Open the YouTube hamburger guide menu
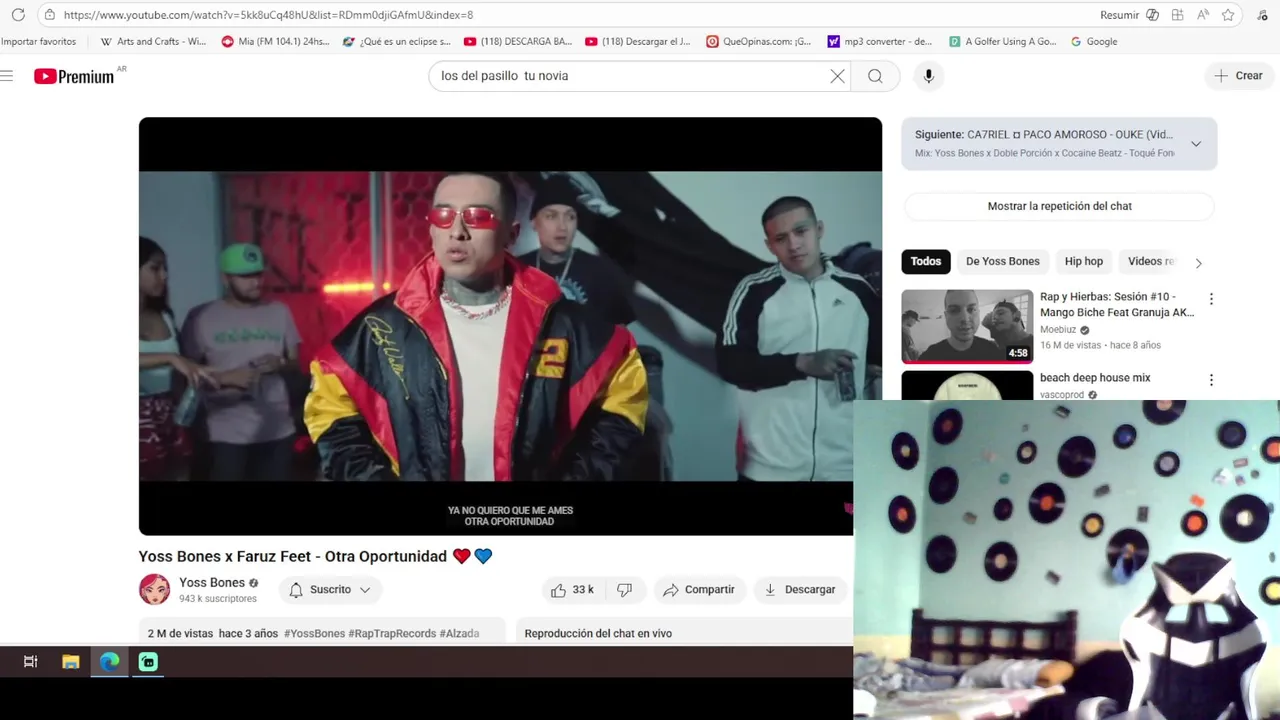Viewport: 1280px width, 720px height. 7,76
